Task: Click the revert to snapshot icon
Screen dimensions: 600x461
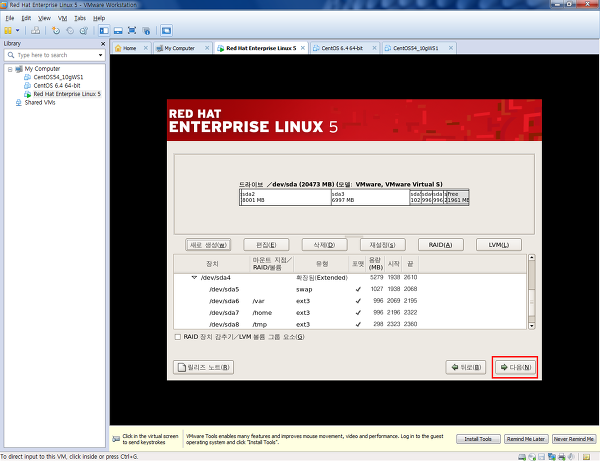Action: coord(70,31)
